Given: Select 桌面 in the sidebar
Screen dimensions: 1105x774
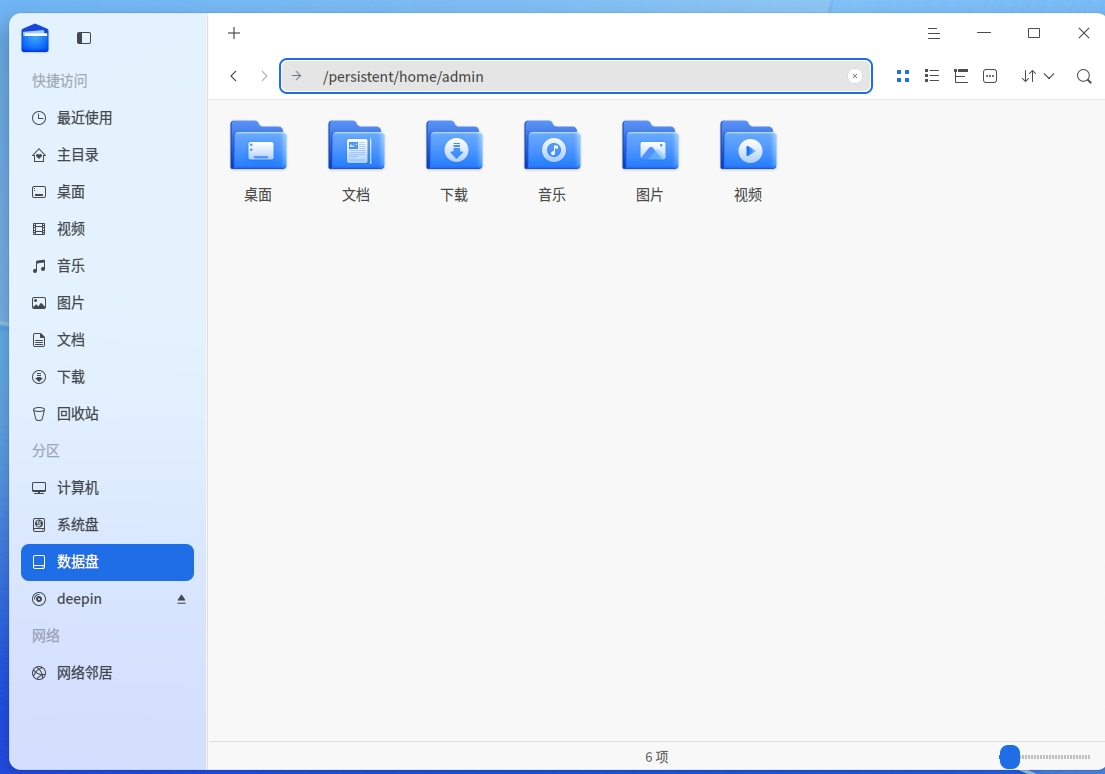Looking at the screenshot, I should pos(107,192).
